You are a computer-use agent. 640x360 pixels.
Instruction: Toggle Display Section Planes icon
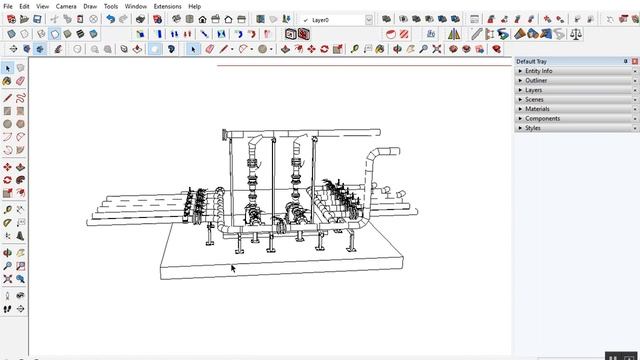pos(391,34)
